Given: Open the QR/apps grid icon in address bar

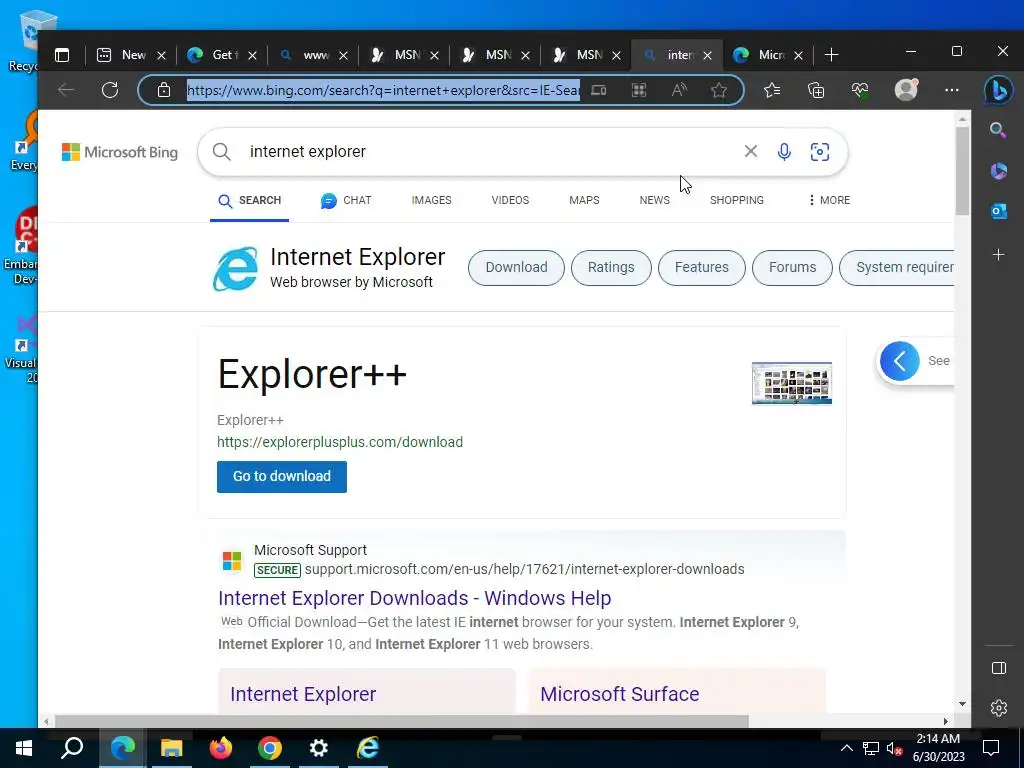Looking at the screenshot, I should click(639, 90).
